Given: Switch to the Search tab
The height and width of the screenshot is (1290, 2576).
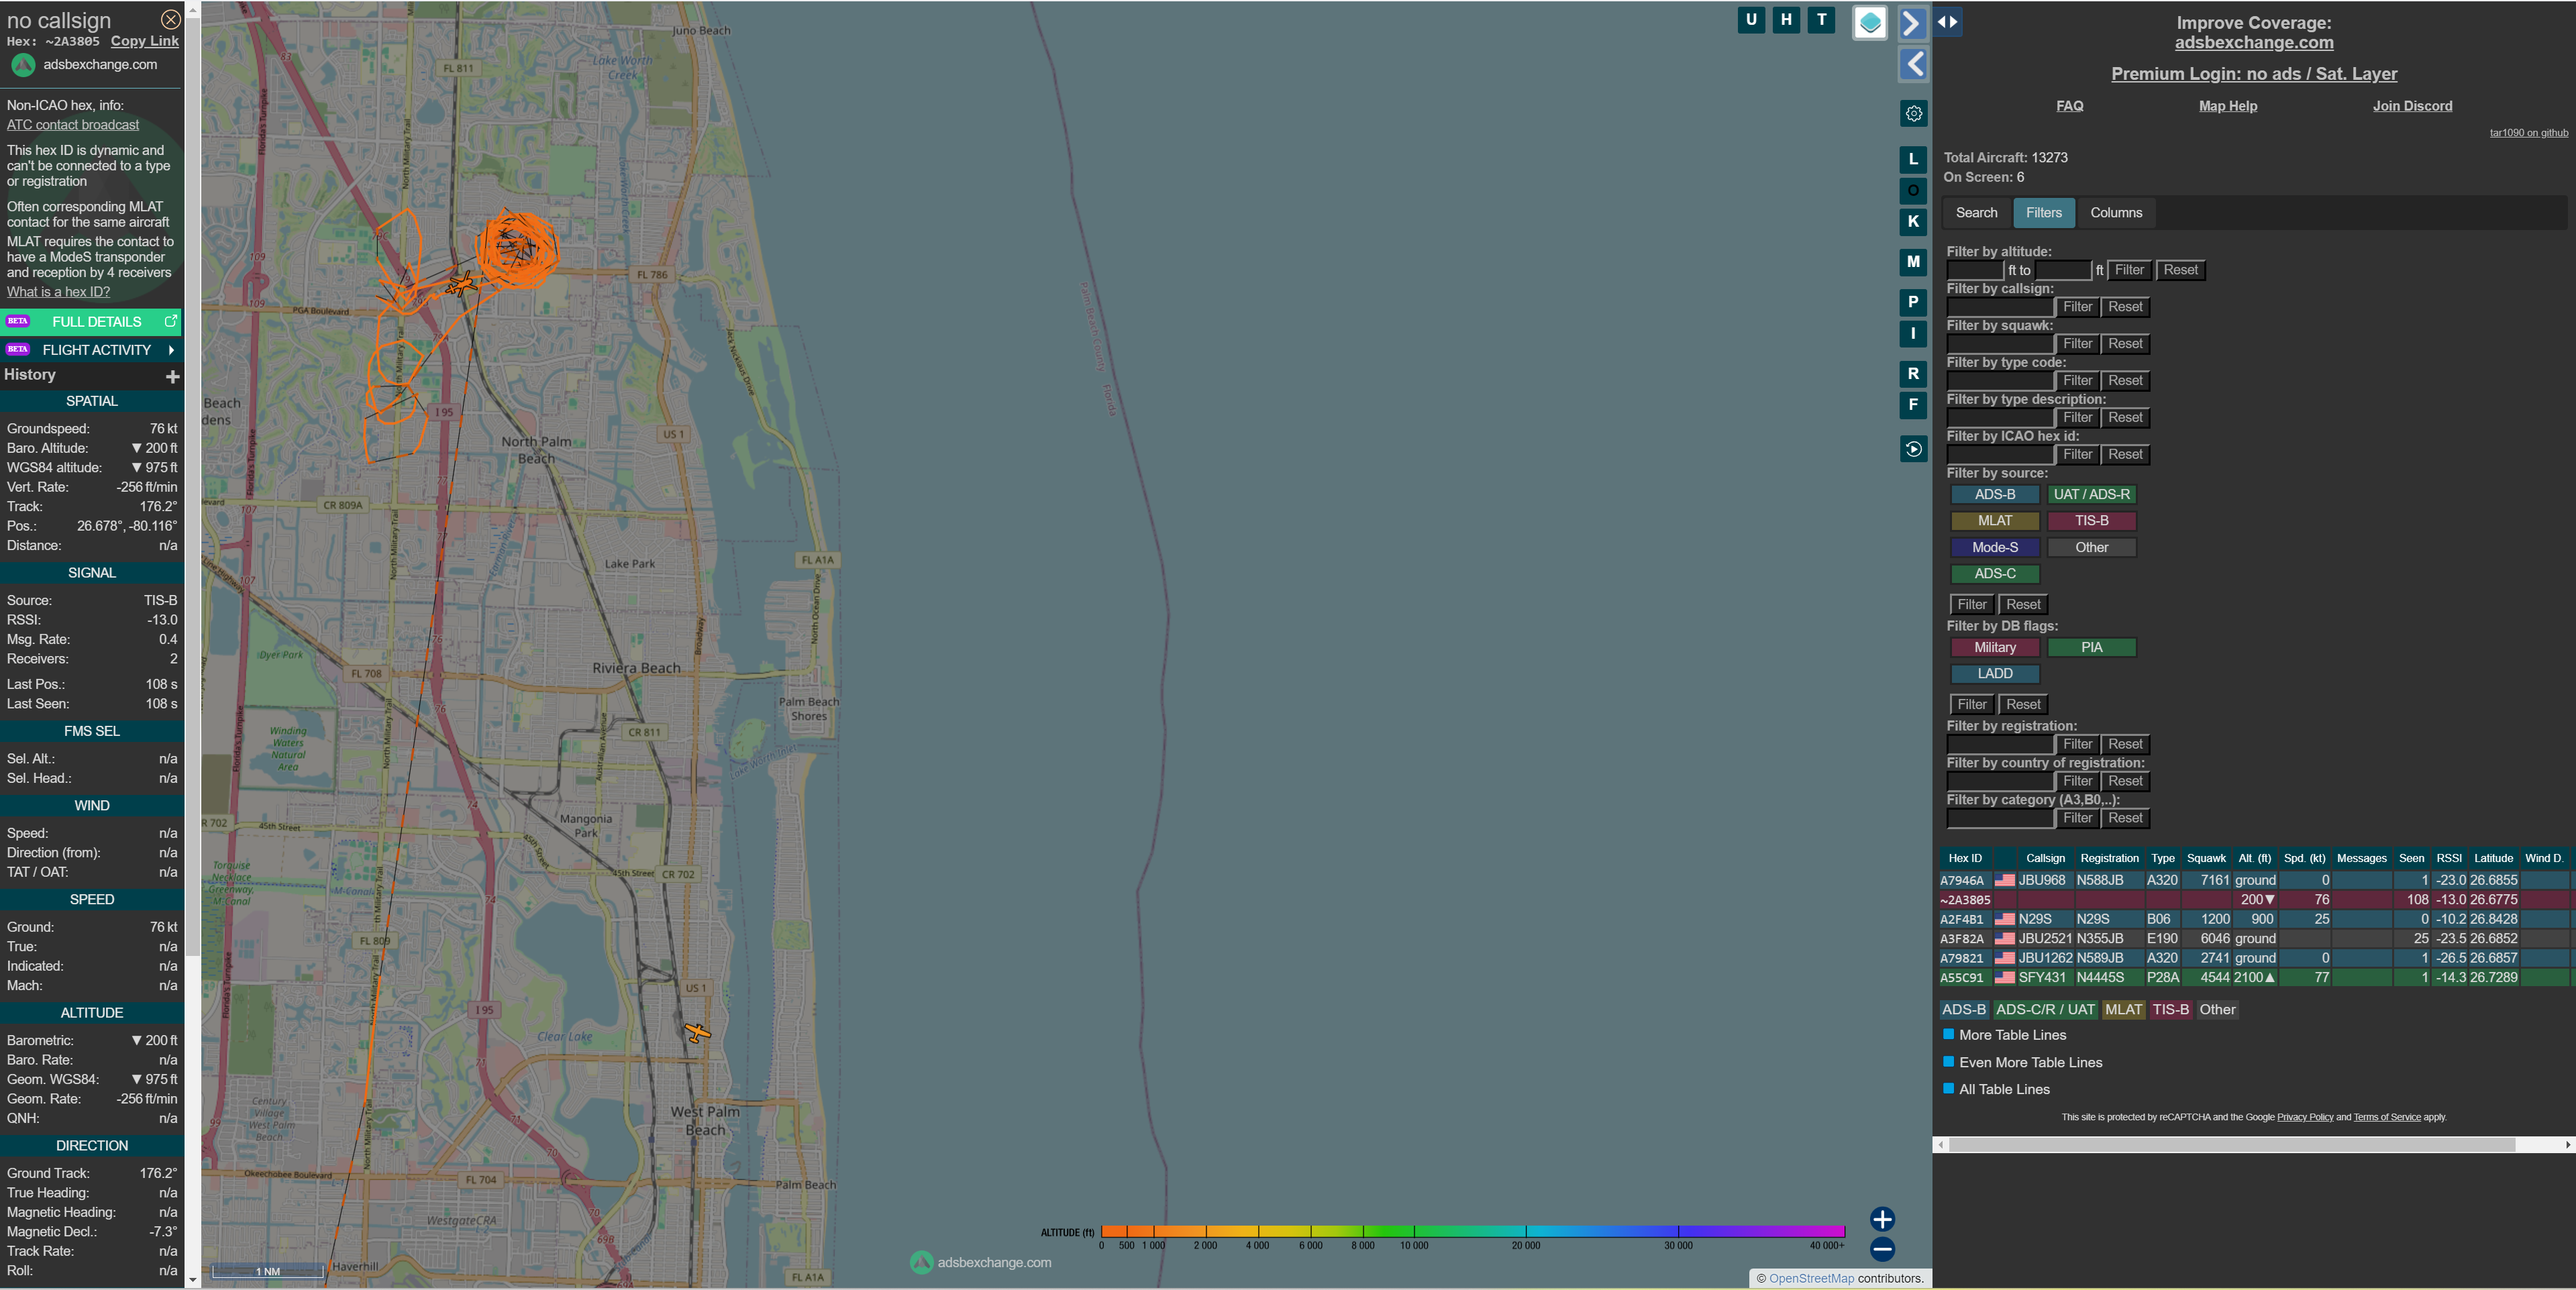Looking at the screenshot, I should tap(1976, 213).
